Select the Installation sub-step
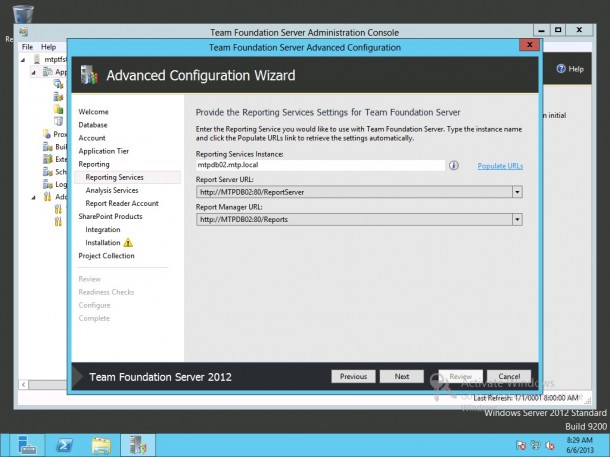This screenshot has height=457, width=610. pos(103,243)
